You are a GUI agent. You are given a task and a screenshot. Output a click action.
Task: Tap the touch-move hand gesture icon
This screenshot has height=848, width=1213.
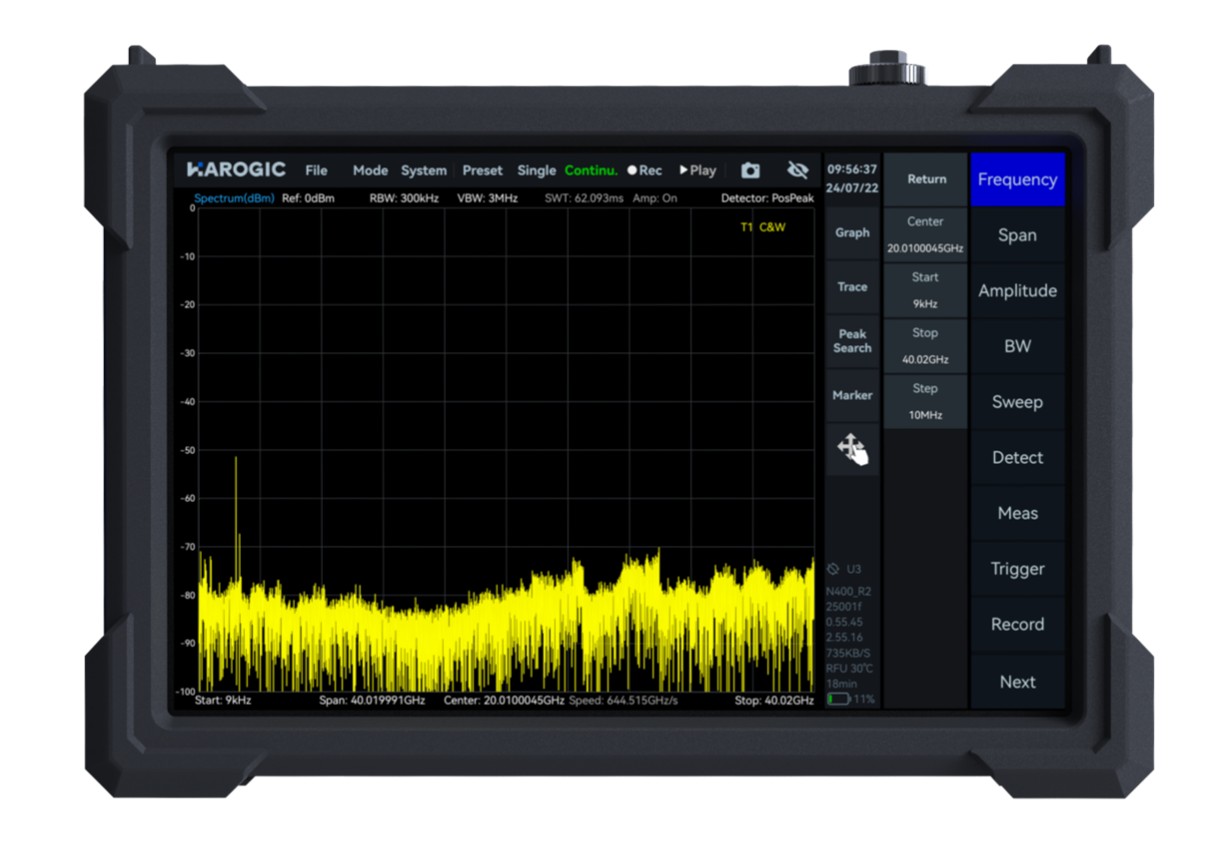click(x=852, y=450)
